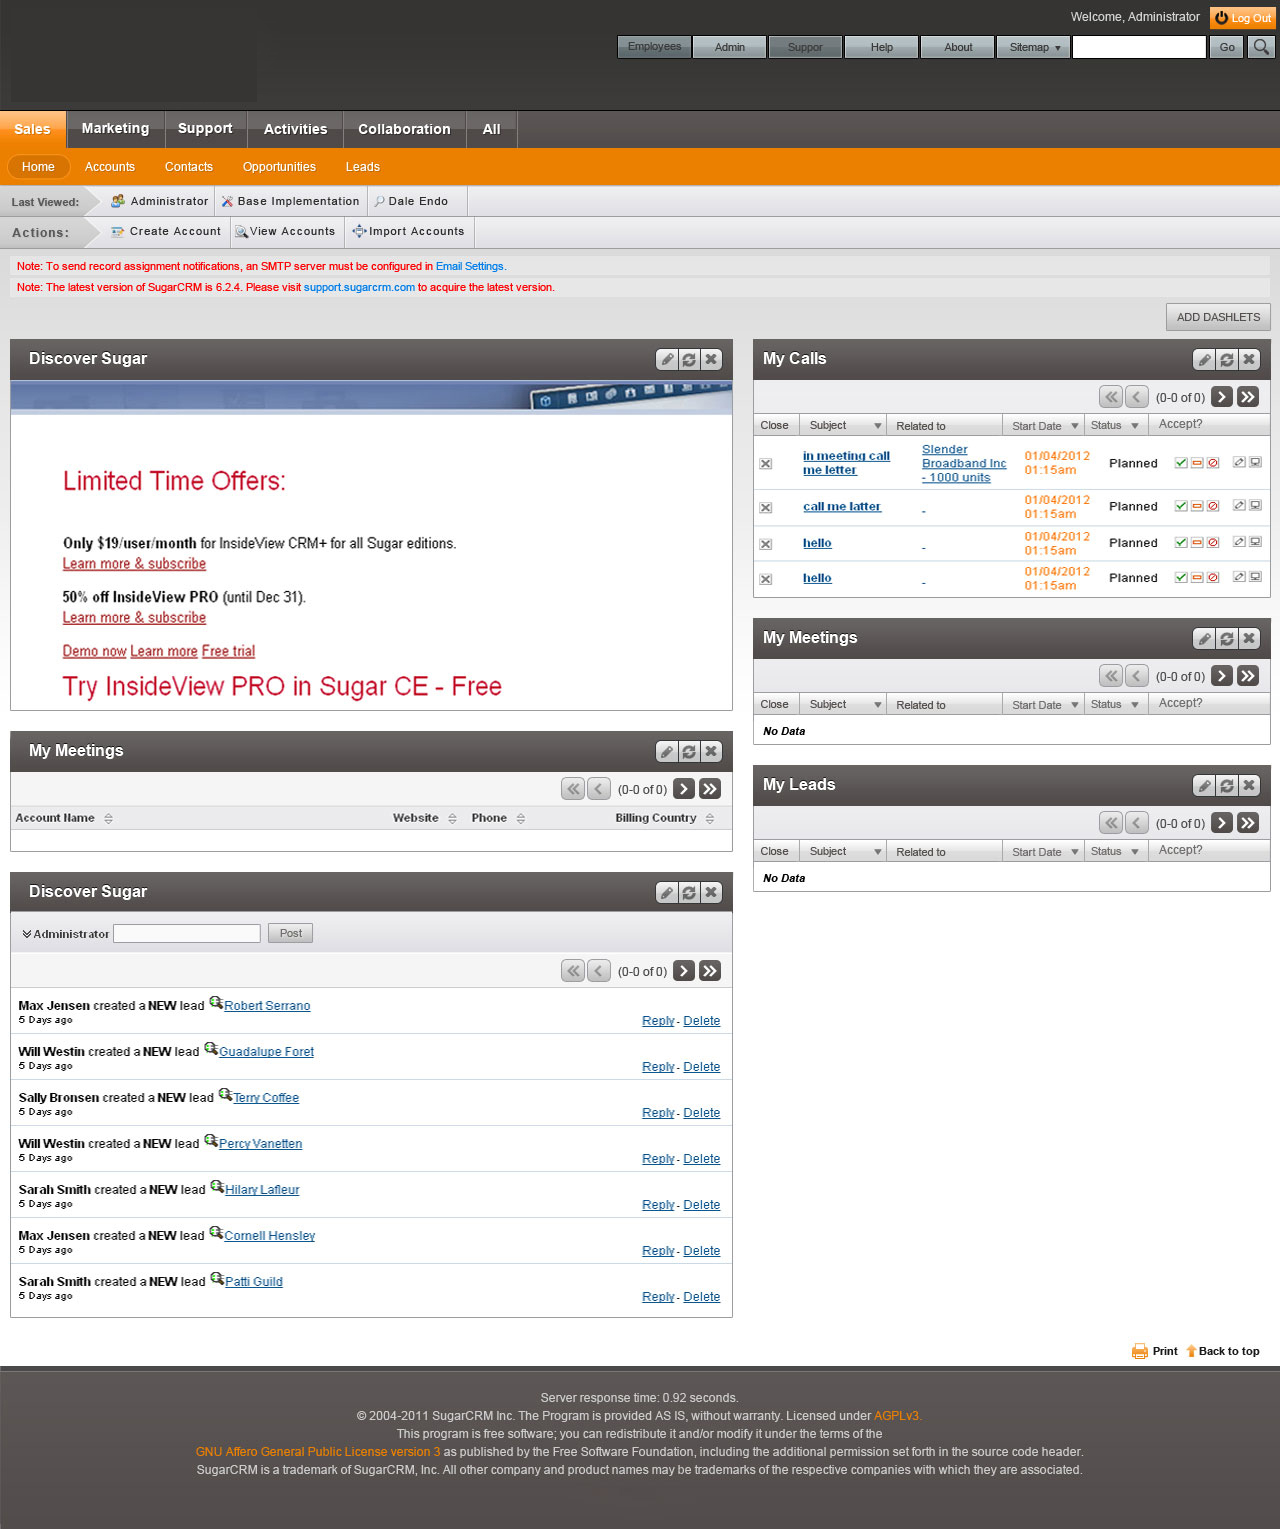Open the support.sugarcrm.com link
Screen dimensions: 1280x1529
359,287
